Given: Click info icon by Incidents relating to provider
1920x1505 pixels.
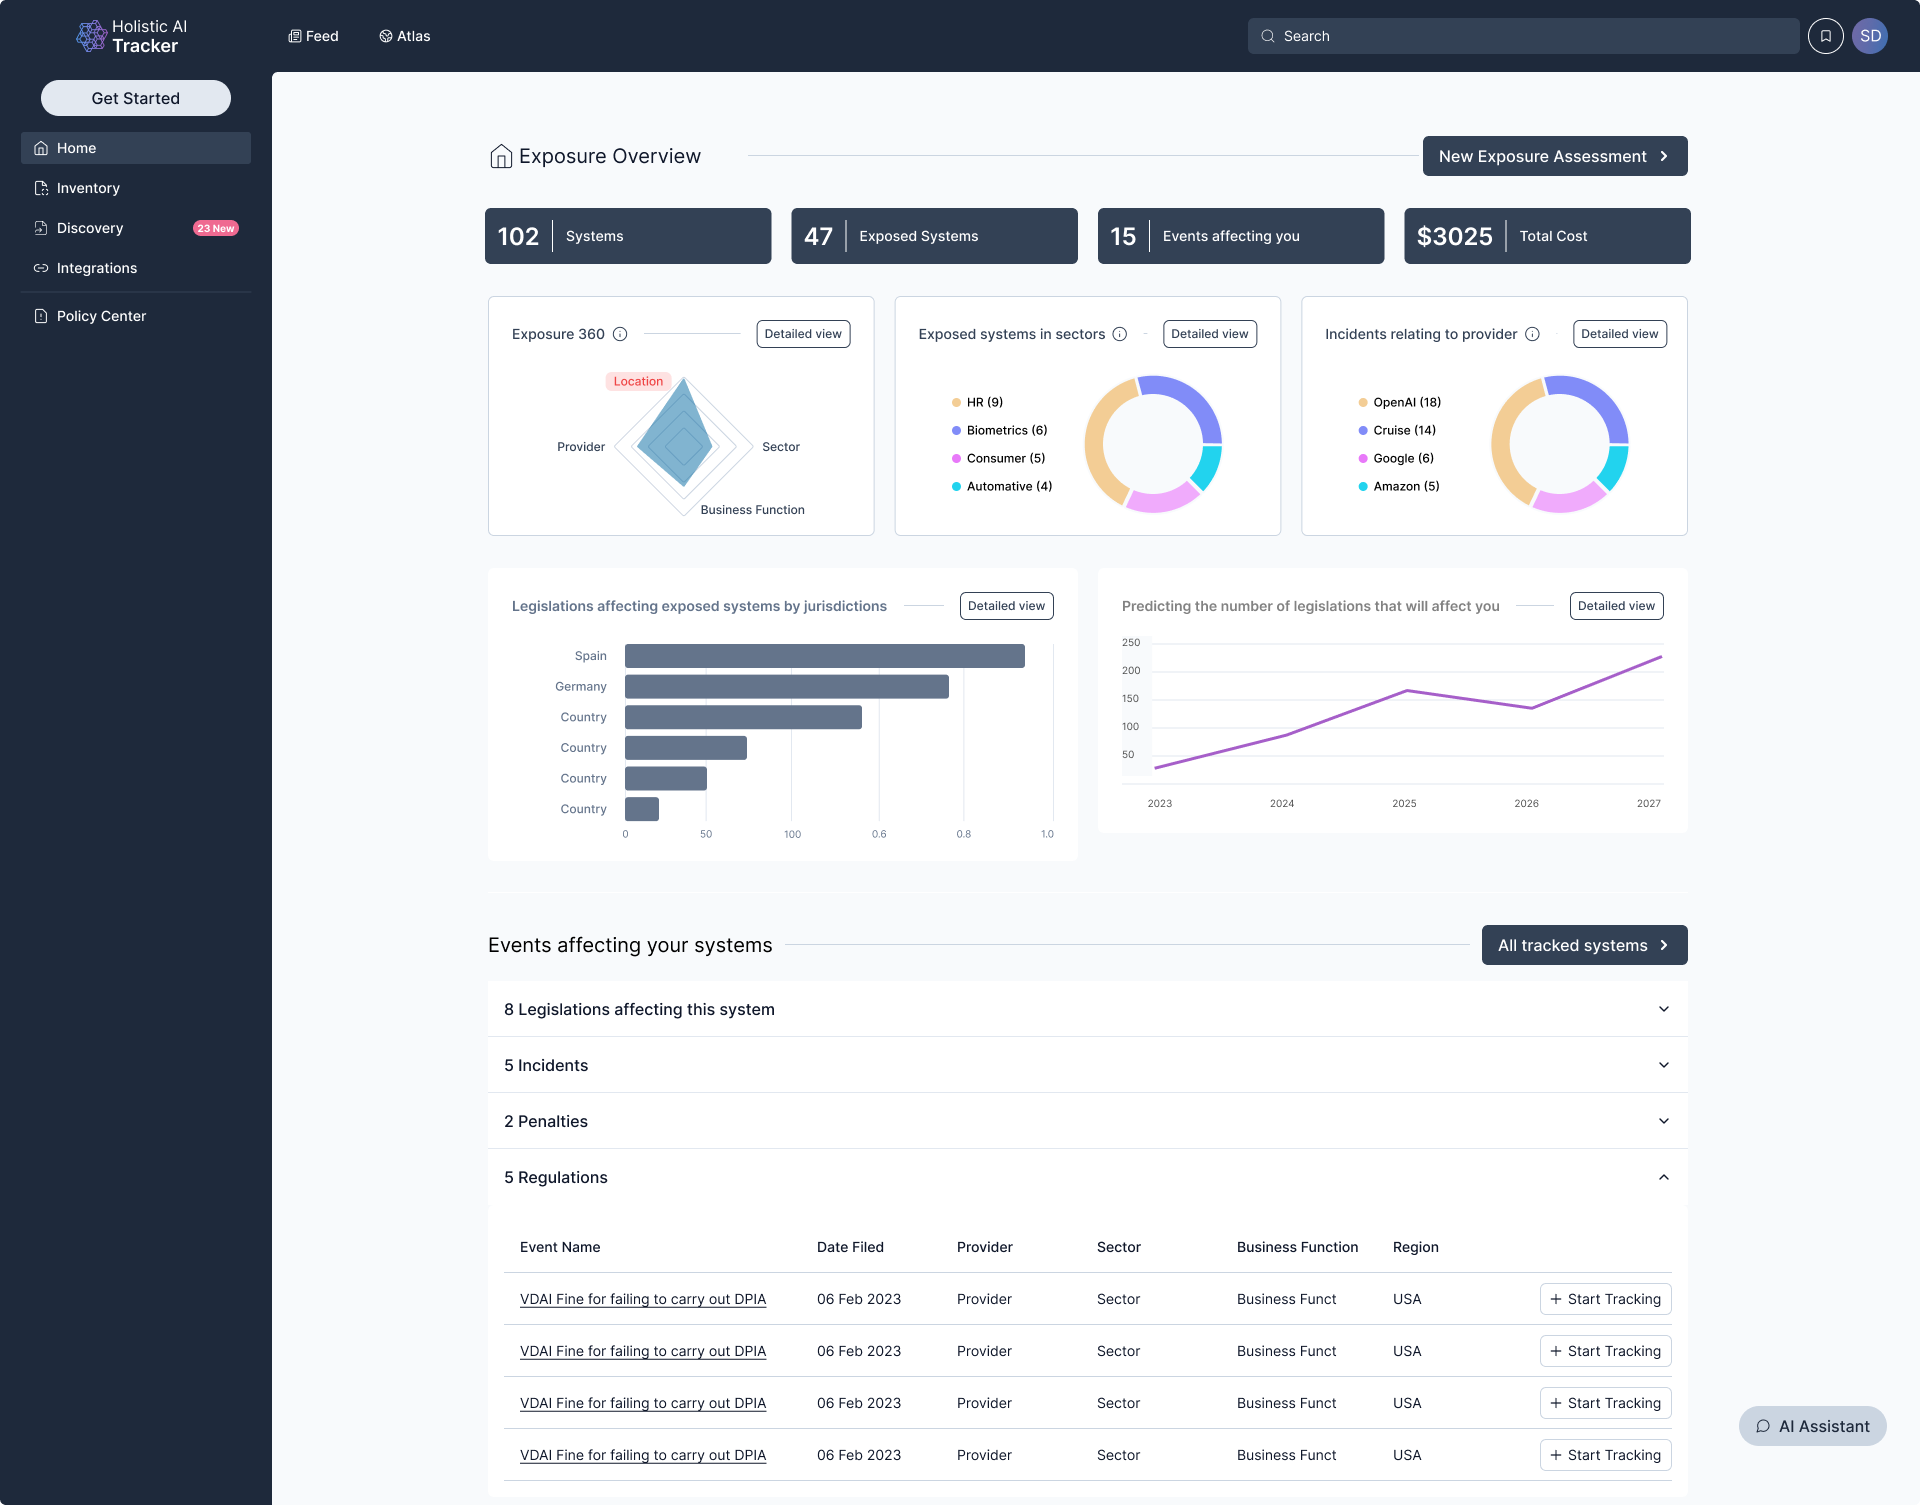Looking at the screenshot, I should pos(1532,334).
